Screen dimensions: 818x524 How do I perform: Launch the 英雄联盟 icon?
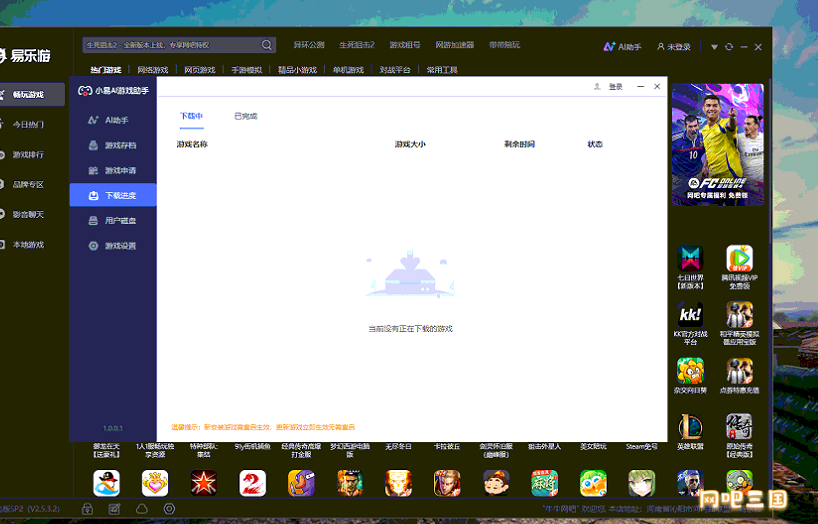point(690,427)
